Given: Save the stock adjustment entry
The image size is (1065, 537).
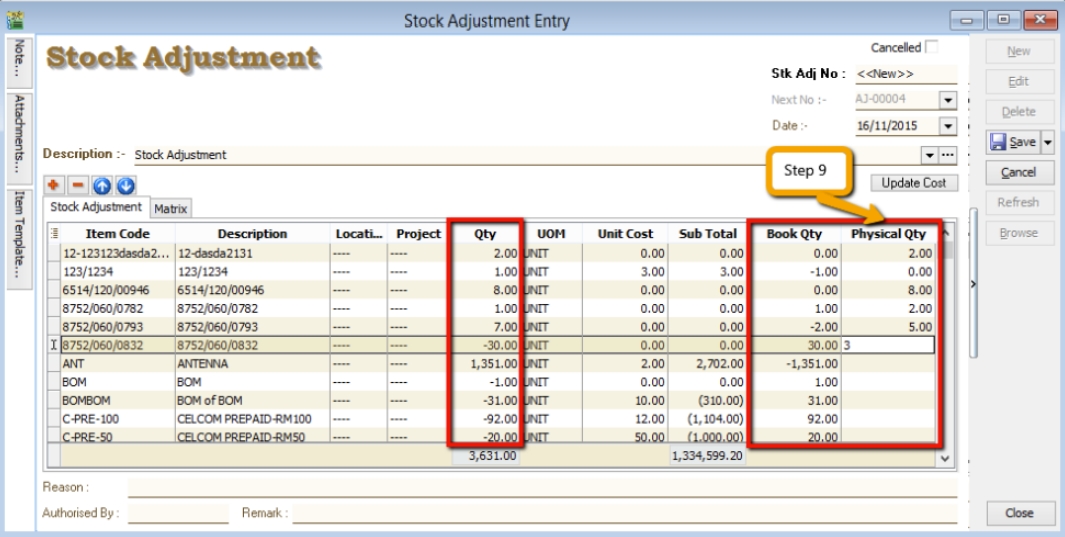Looking at the screenshot, I should (x=1013, y=142).
